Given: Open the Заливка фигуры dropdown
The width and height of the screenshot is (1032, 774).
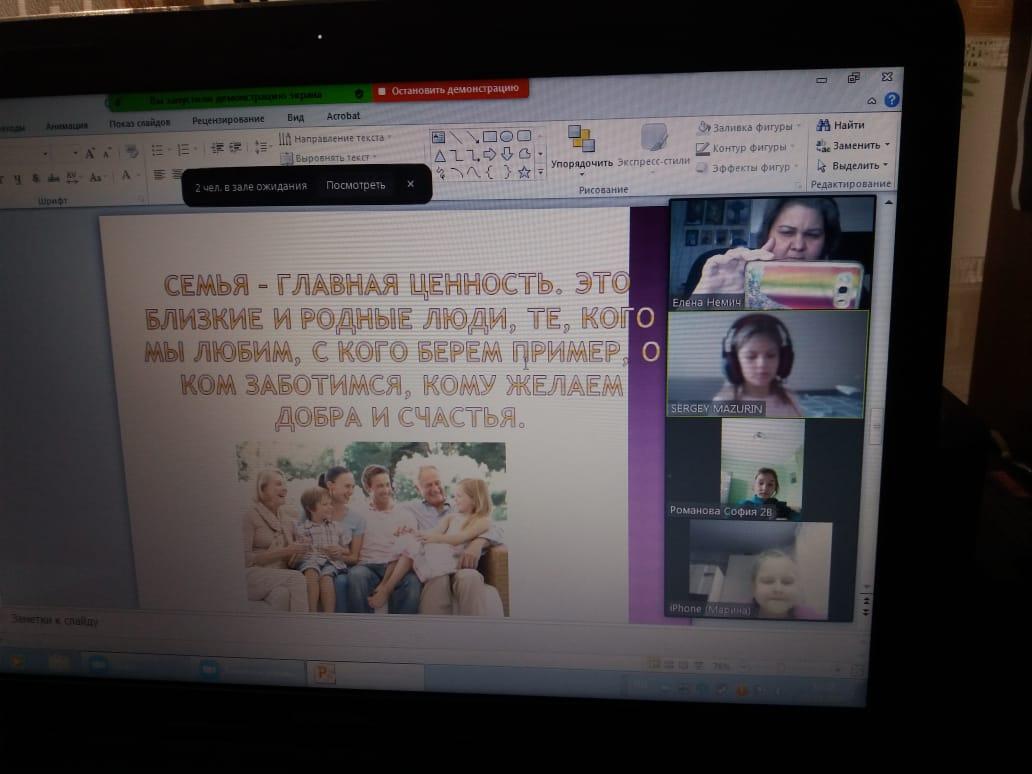Looking at the screenshot, I should point(750,127).
